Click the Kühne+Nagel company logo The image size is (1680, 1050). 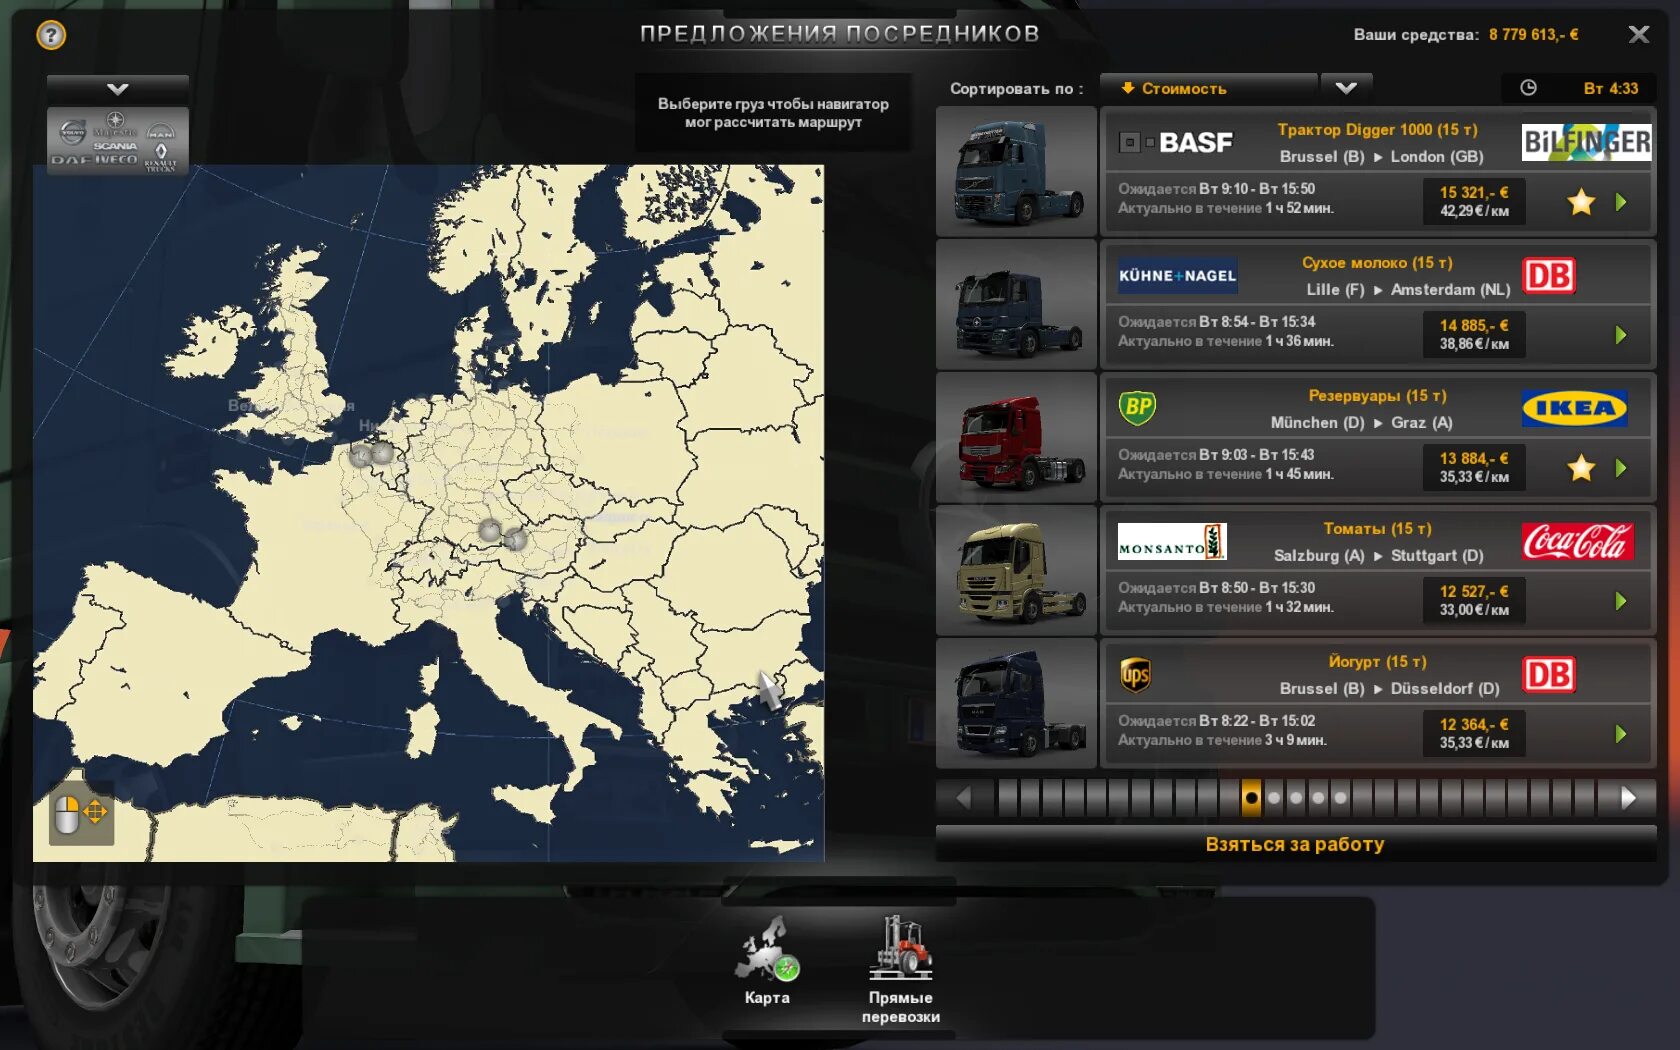point(1177,276)
